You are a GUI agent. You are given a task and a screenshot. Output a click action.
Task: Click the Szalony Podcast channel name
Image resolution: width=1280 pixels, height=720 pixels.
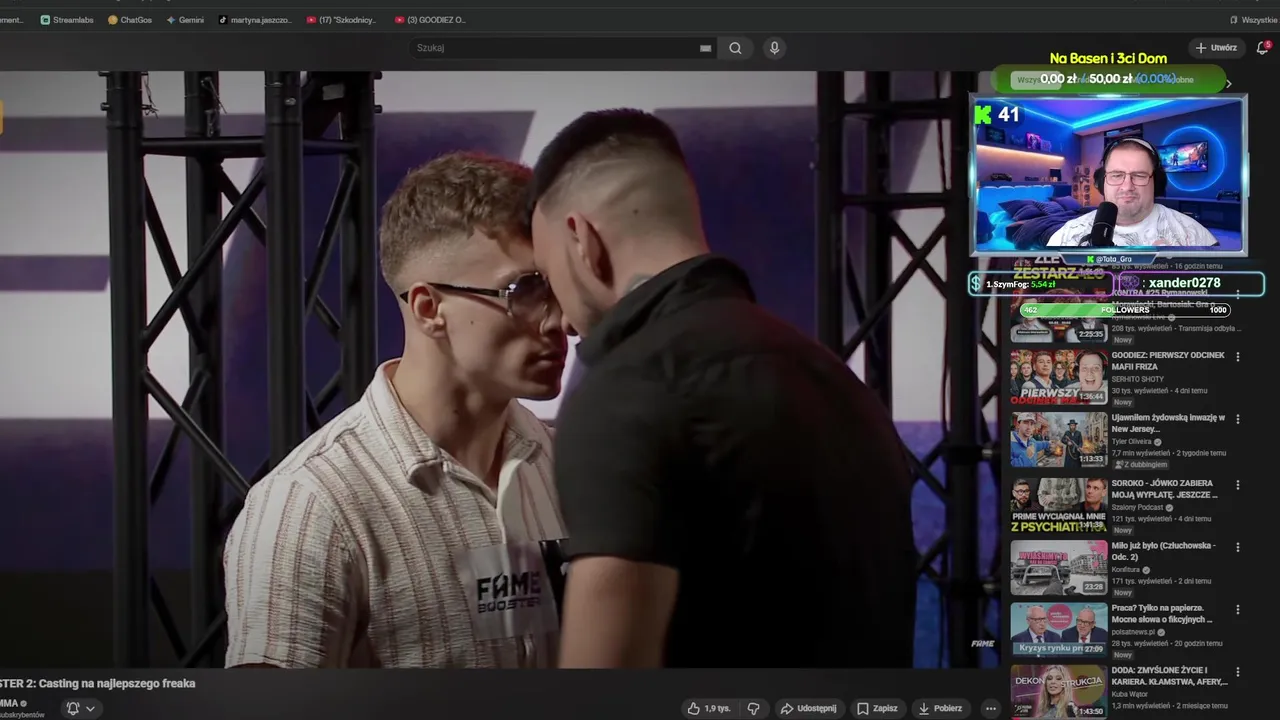[1137, 507]
